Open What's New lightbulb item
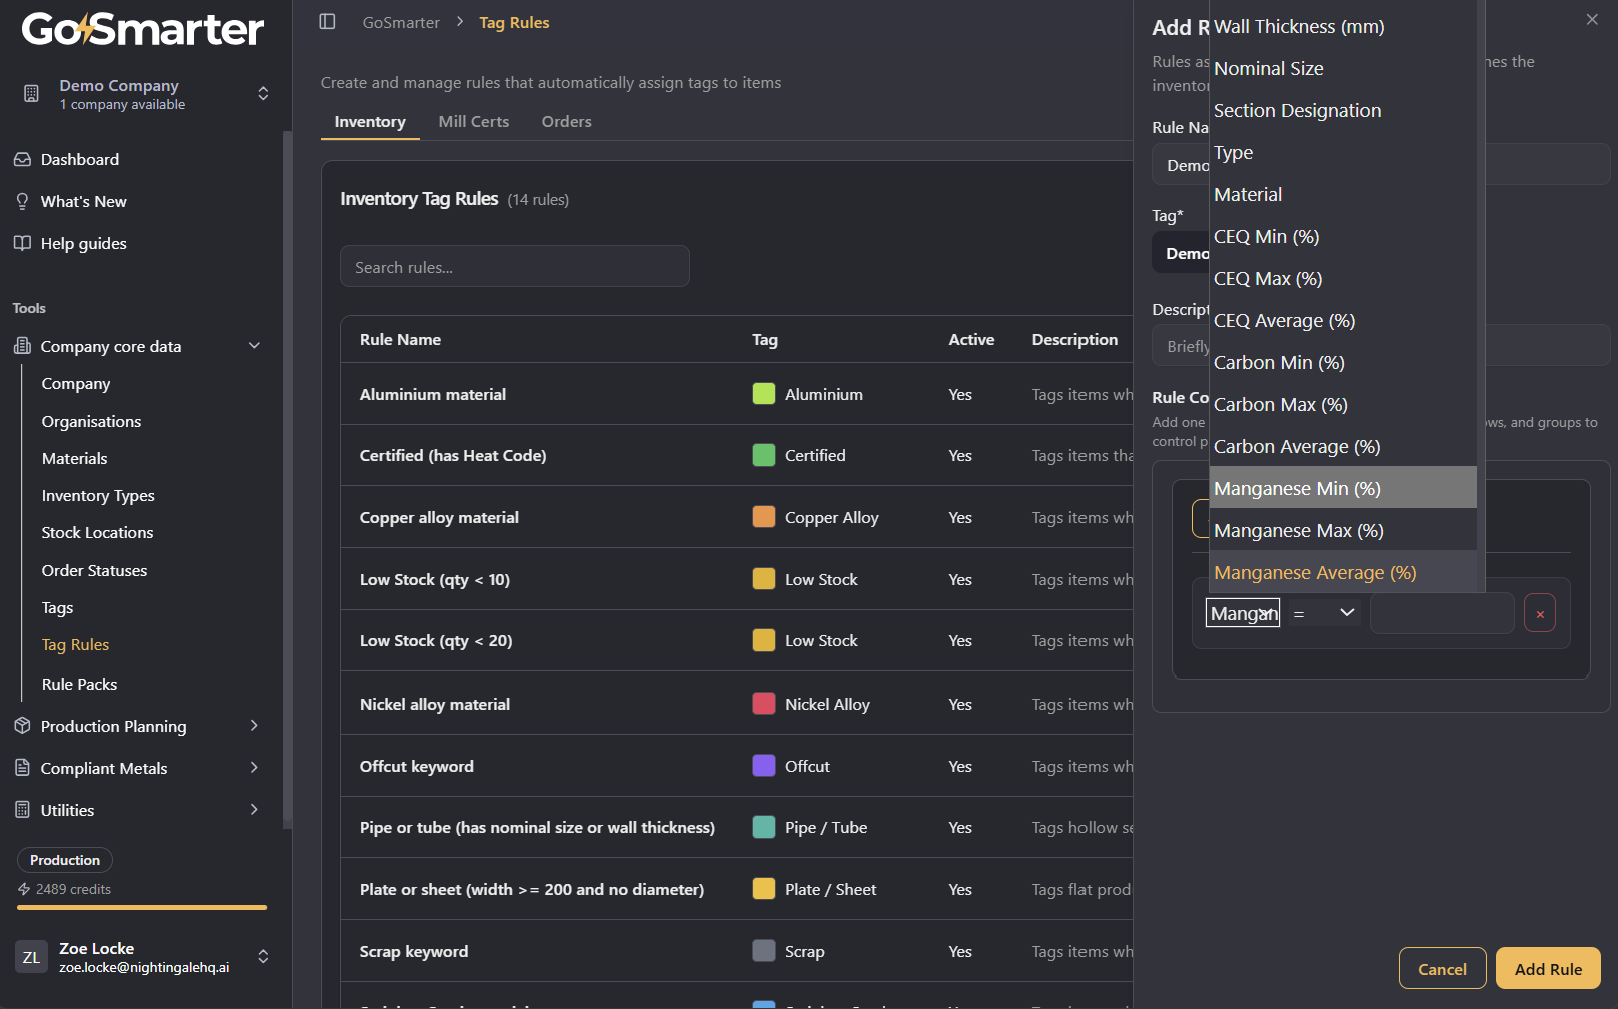1618x1009 pixels. coord(22,201)
